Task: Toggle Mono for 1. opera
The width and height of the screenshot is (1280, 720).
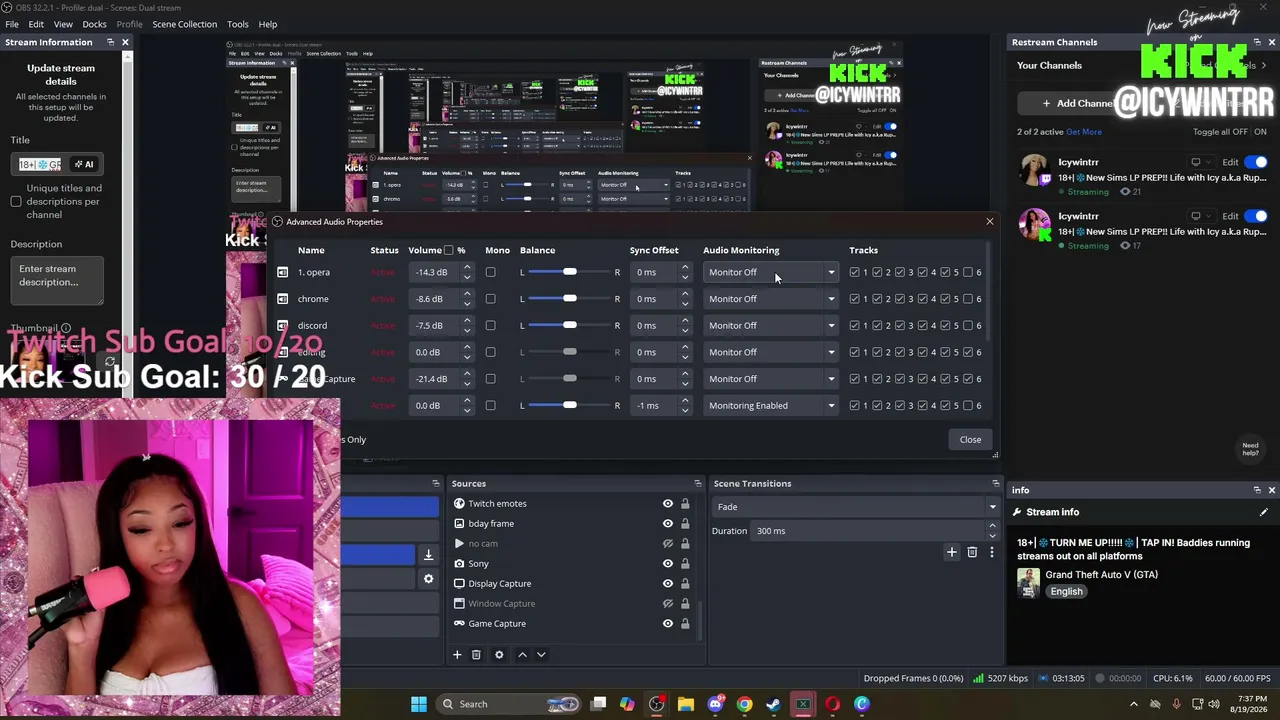Action: point(490,272)
